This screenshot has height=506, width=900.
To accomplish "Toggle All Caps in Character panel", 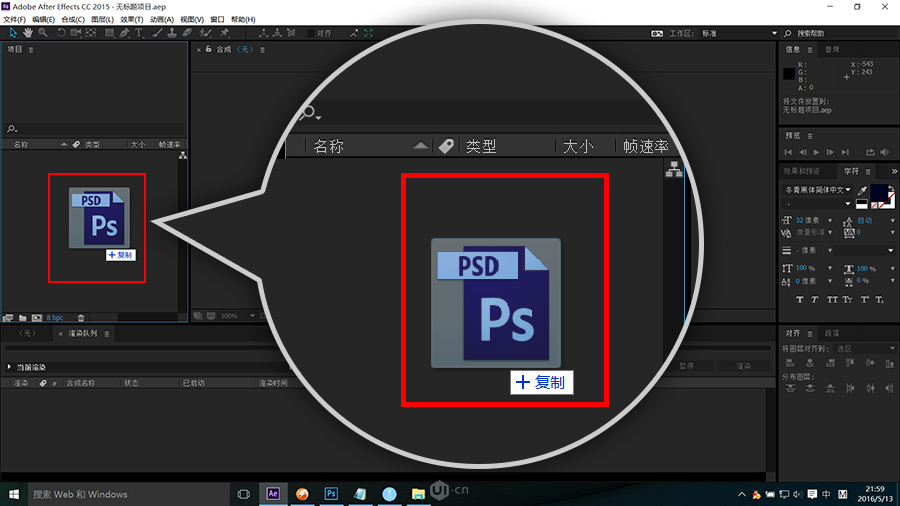I will click(x=832, y=299).
